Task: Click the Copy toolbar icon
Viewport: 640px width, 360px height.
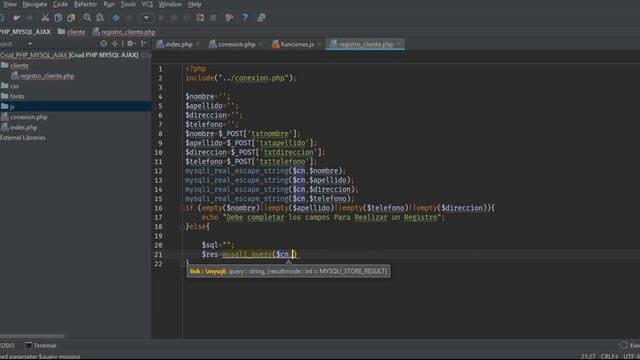Action: 58,18
